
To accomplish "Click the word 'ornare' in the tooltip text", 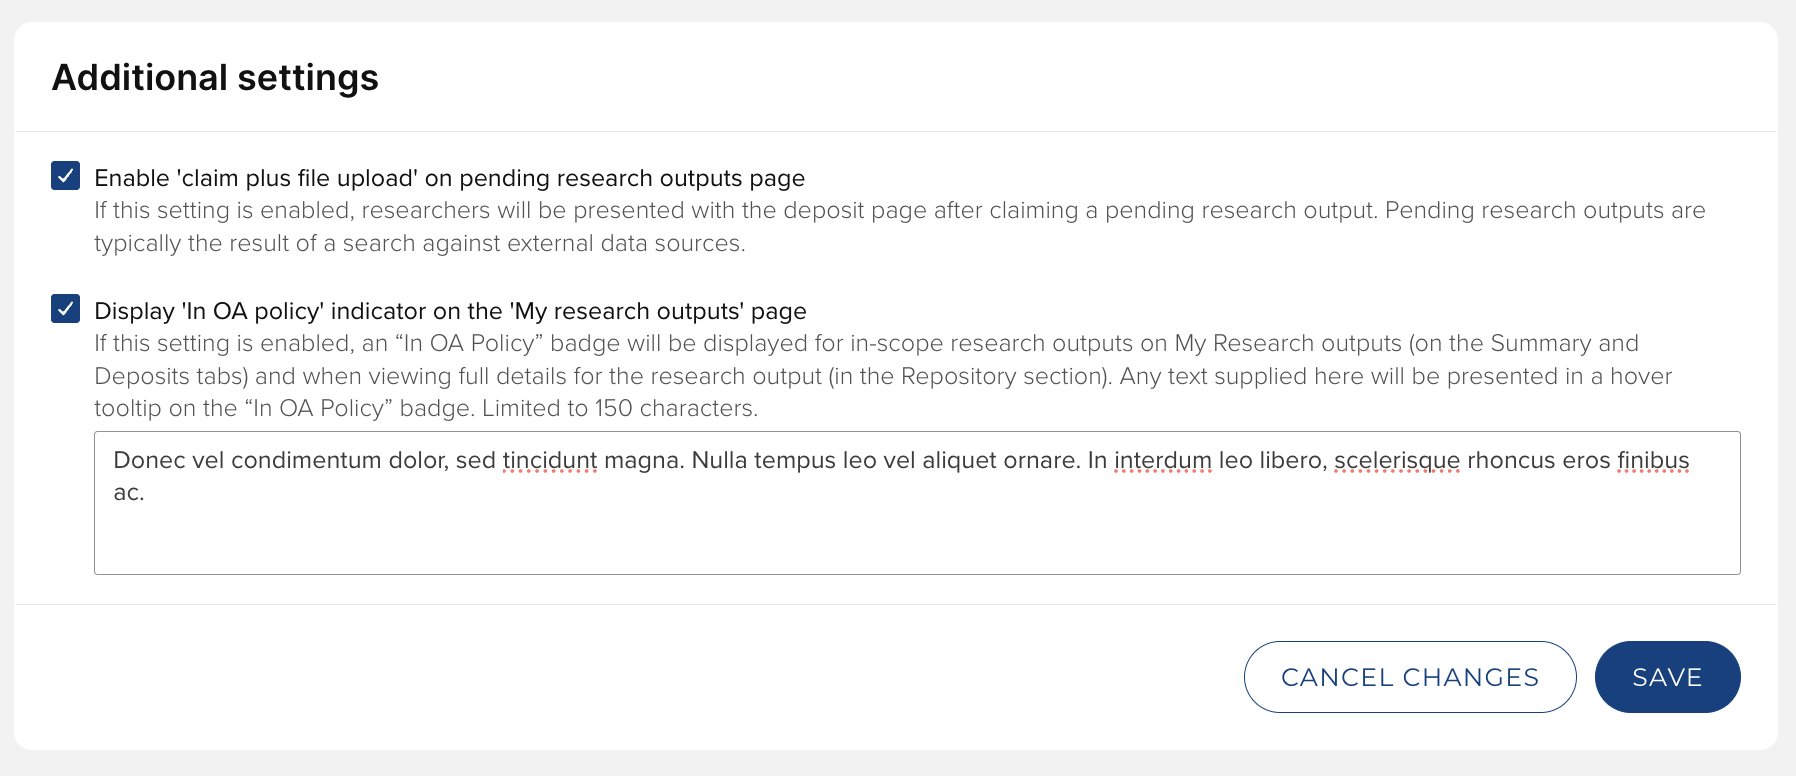I will point(1040,461).
